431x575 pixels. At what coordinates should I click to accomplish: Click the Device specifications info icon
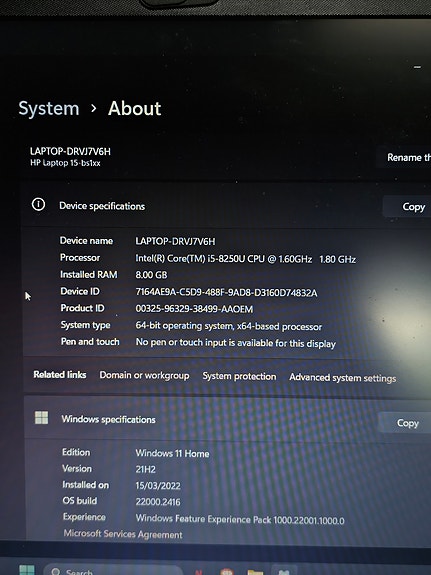39,204
